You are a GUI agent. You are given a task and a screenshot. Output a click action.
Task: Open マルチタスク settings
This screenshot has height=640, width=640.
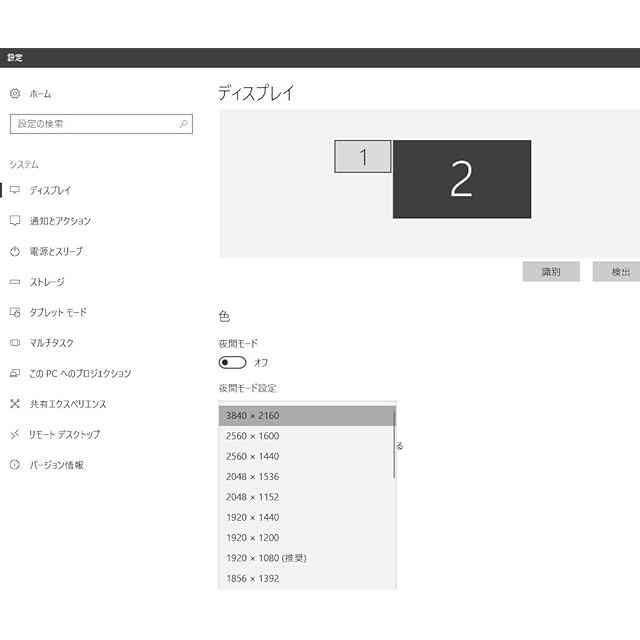click(x=51, y=343)
